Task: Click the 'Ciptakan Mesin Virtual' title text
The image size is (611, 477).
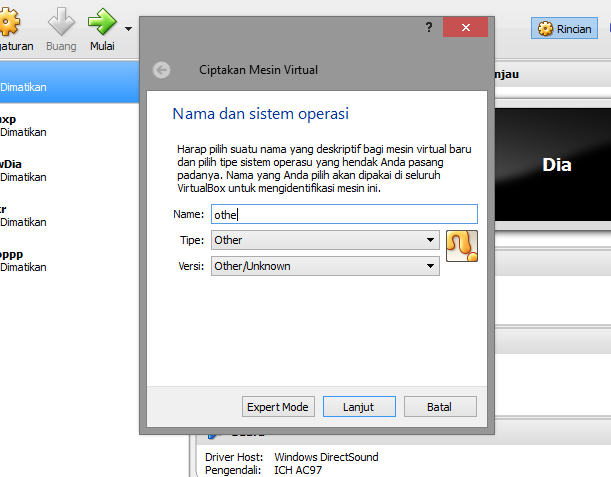Action: (x=258, y=70)
